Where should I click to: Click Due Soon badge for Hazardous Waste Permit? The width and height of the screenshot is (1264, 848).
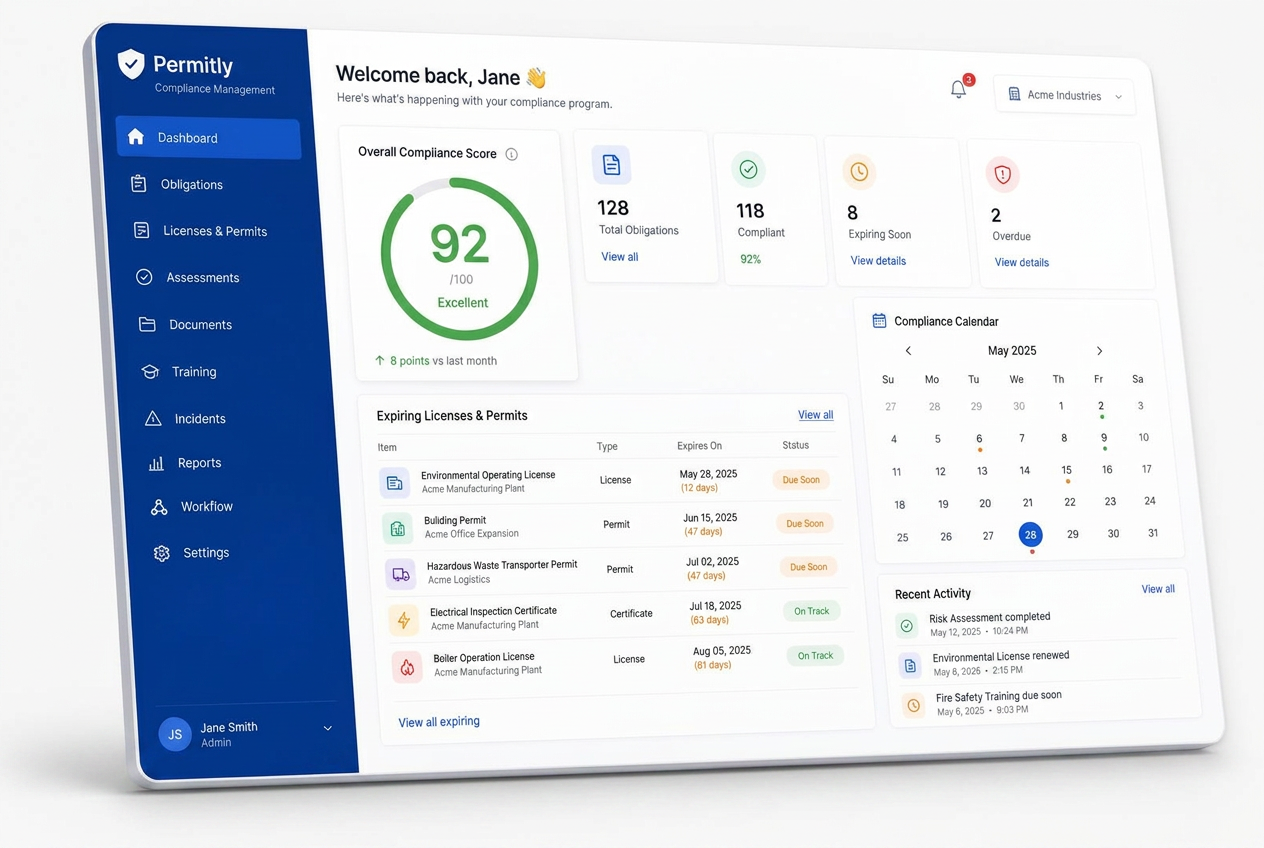tap(809, 567)
